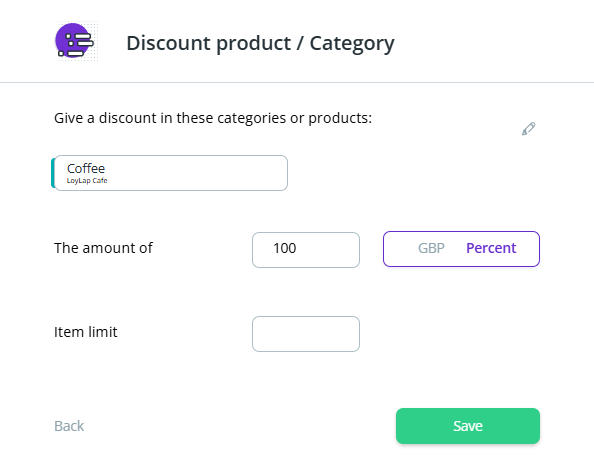
Task: Click the LoyLap Cafe subtitle under Coffee
Action: coord(87,181)
